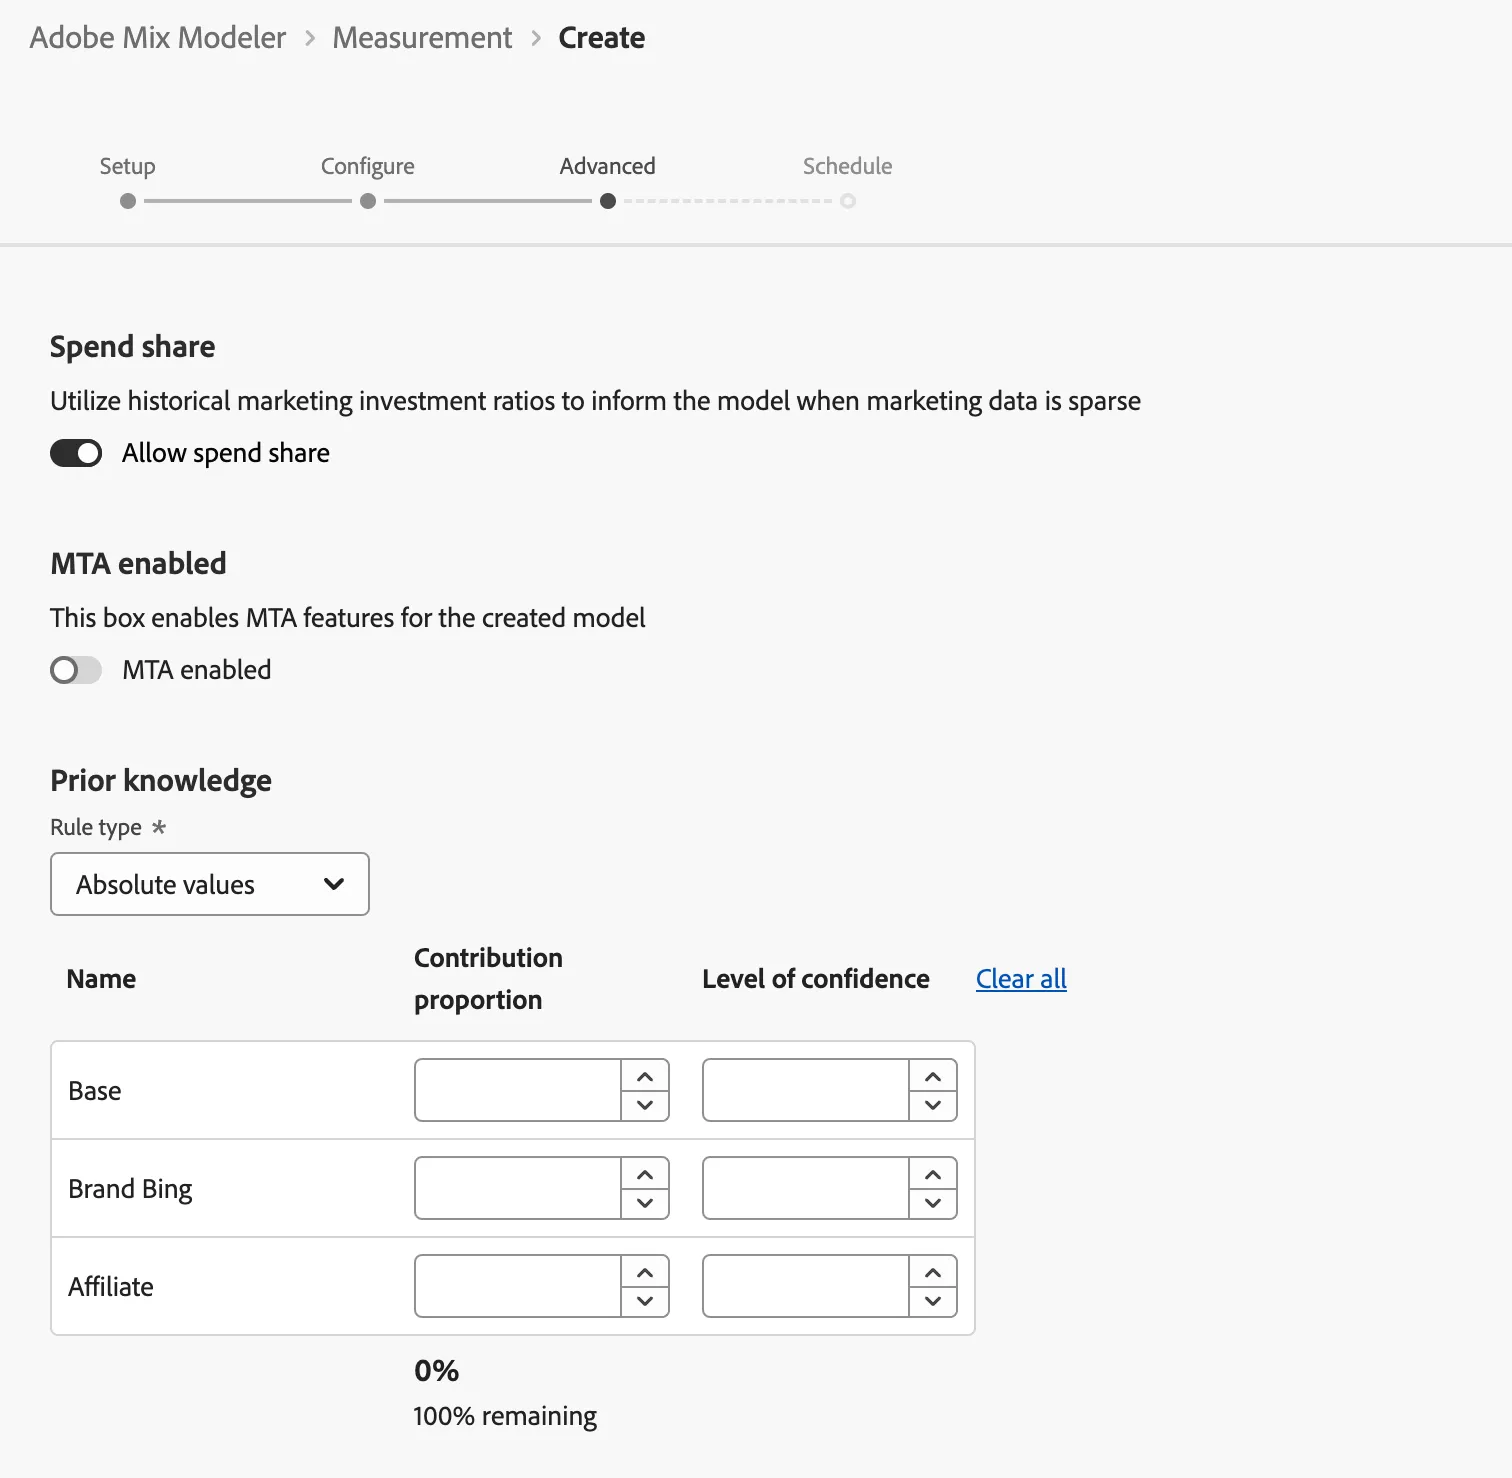The width and height of the screenshot is (1512, 1478).
Task: Increase Affiliate contribution proportion up arrow
Action: click(645, 1272)
